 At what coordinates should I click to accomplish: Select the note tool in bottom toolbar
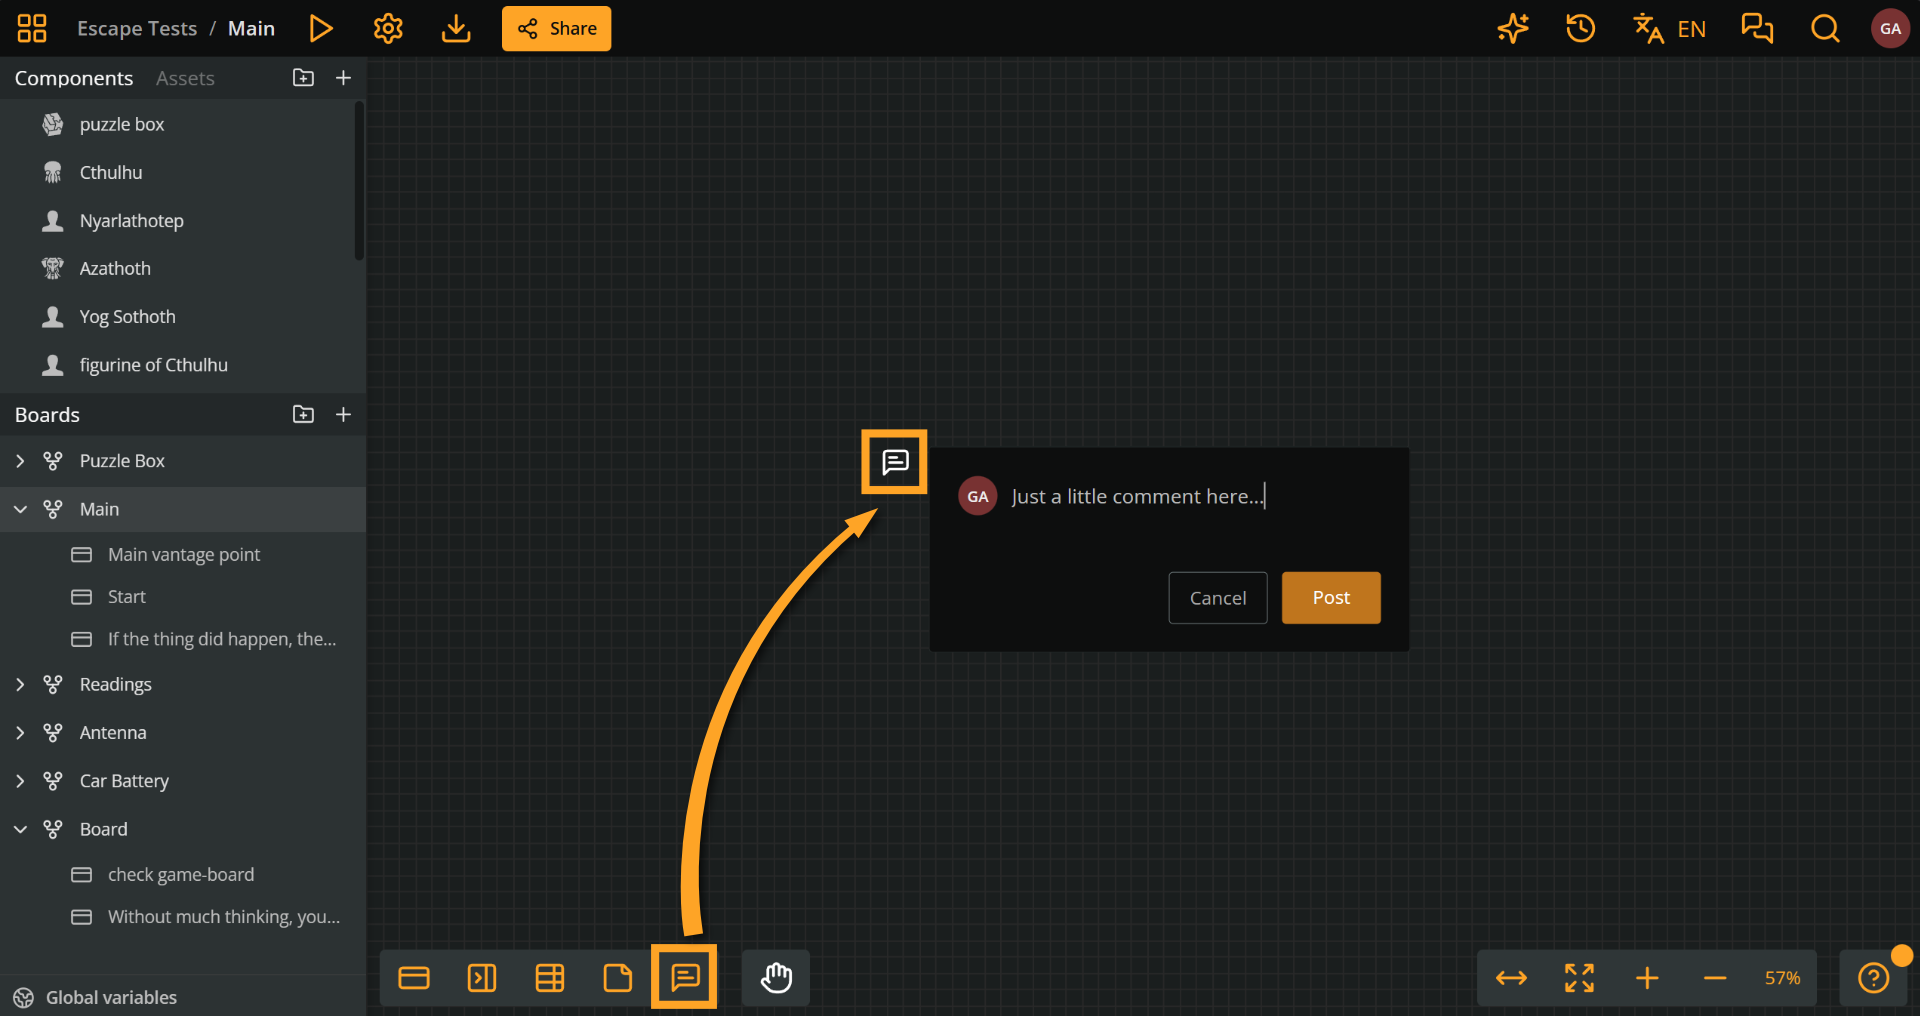point(618,977)
